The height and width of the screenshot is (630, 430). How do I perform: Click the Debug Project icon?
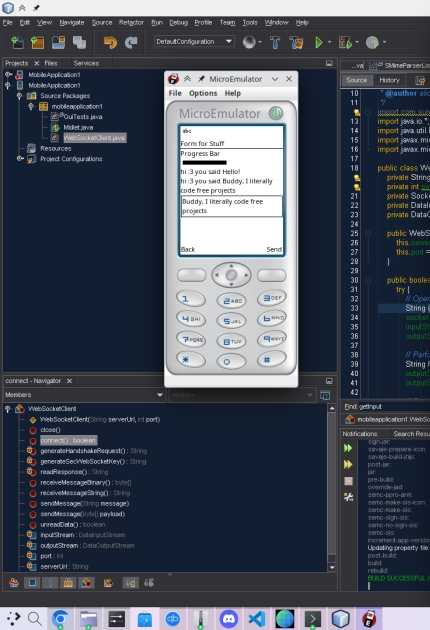pyautogui.click(x=345, y=42)
